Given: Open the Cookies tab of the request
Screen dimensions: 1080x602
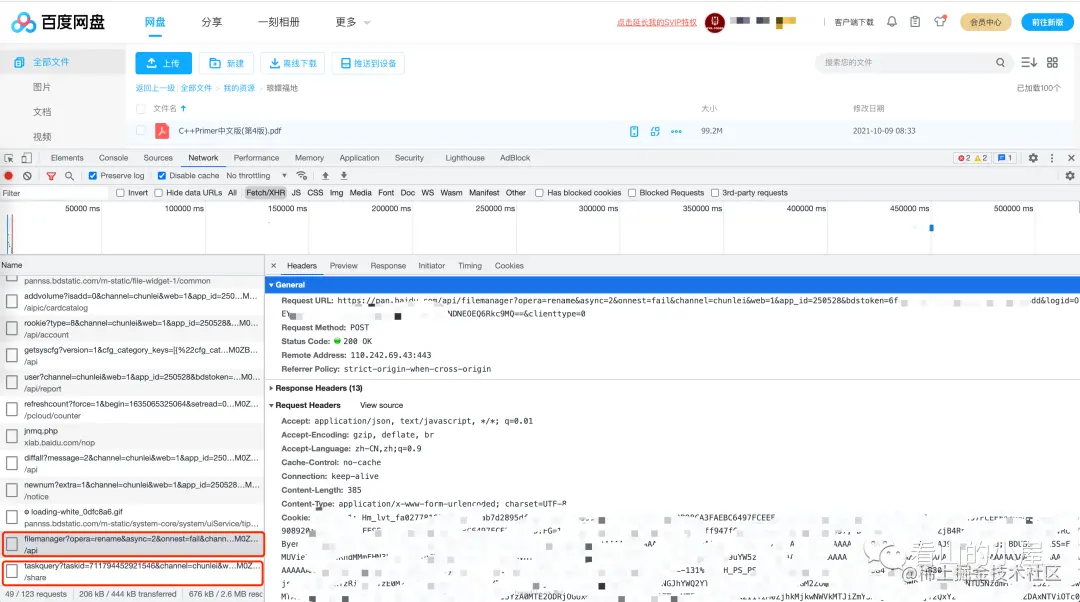Looking at the screenshot, I should coord(509,265).
